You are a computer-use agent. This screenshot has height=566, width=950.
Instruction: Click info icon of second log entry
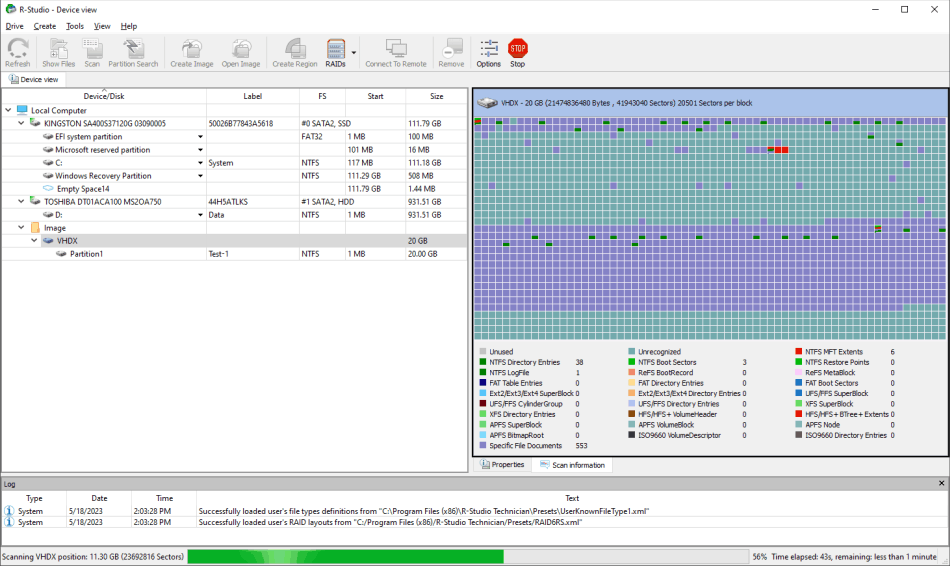9,522
